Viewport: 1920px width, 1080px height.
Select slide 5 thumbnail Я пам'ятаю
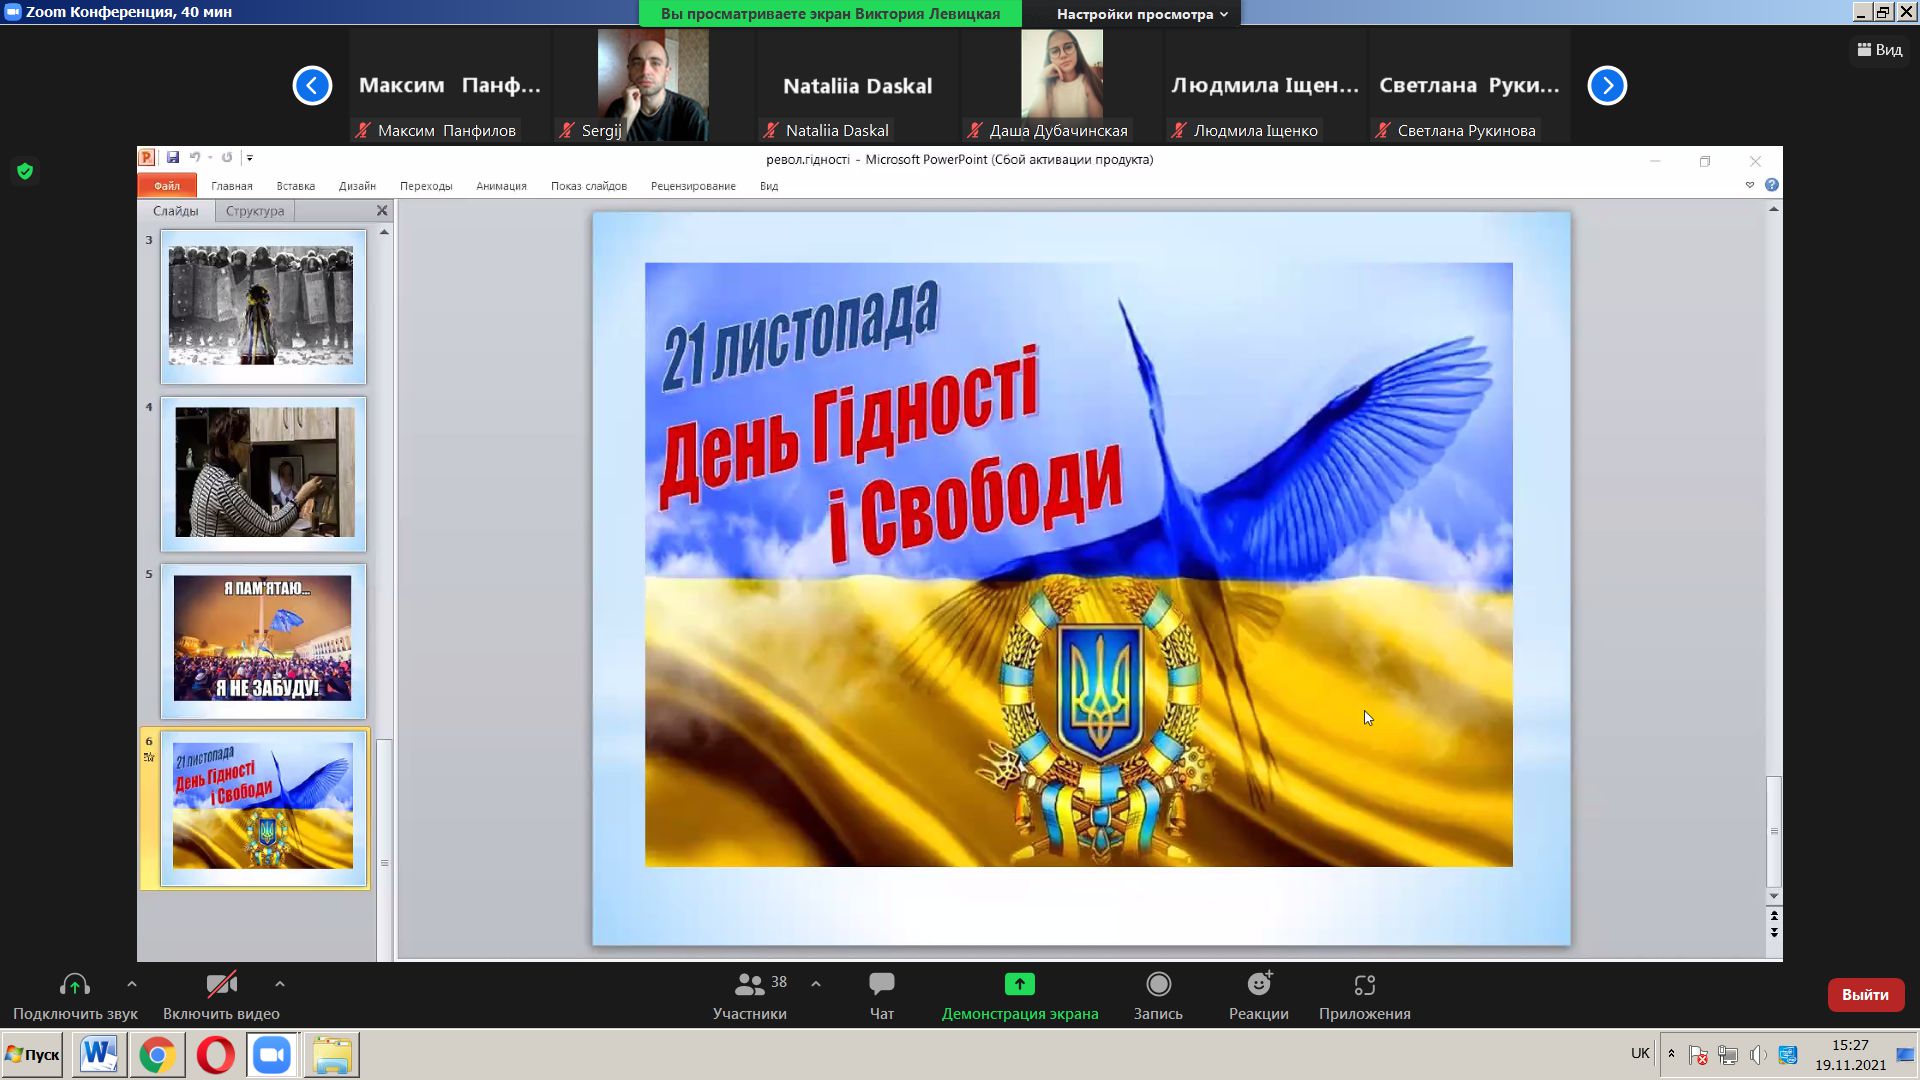[x=264, y=641]
